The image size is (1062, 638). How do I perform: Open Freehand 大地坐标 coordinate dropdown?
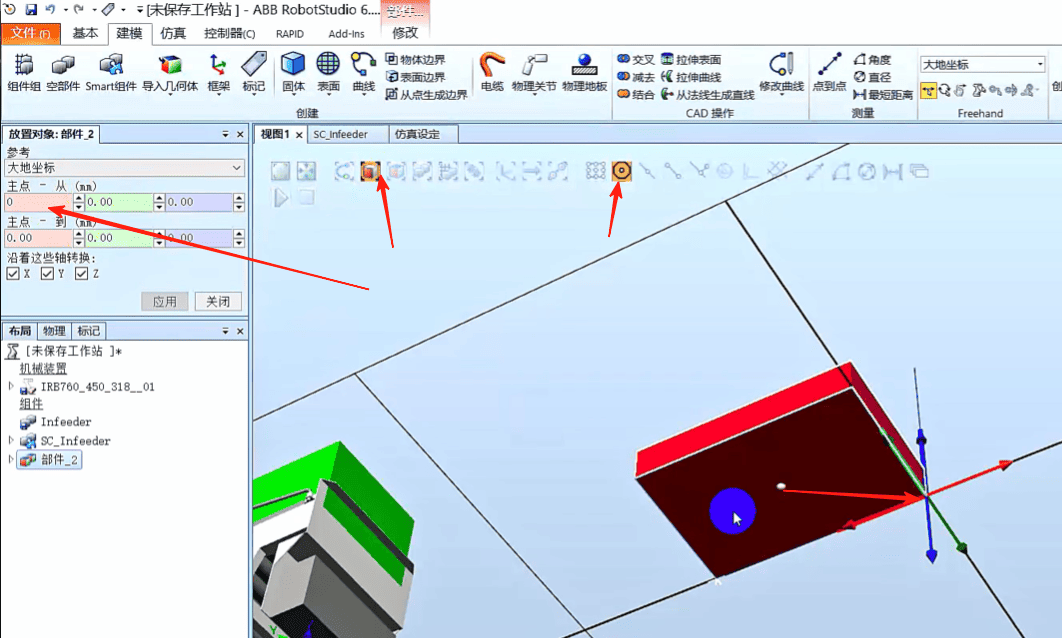982,64
